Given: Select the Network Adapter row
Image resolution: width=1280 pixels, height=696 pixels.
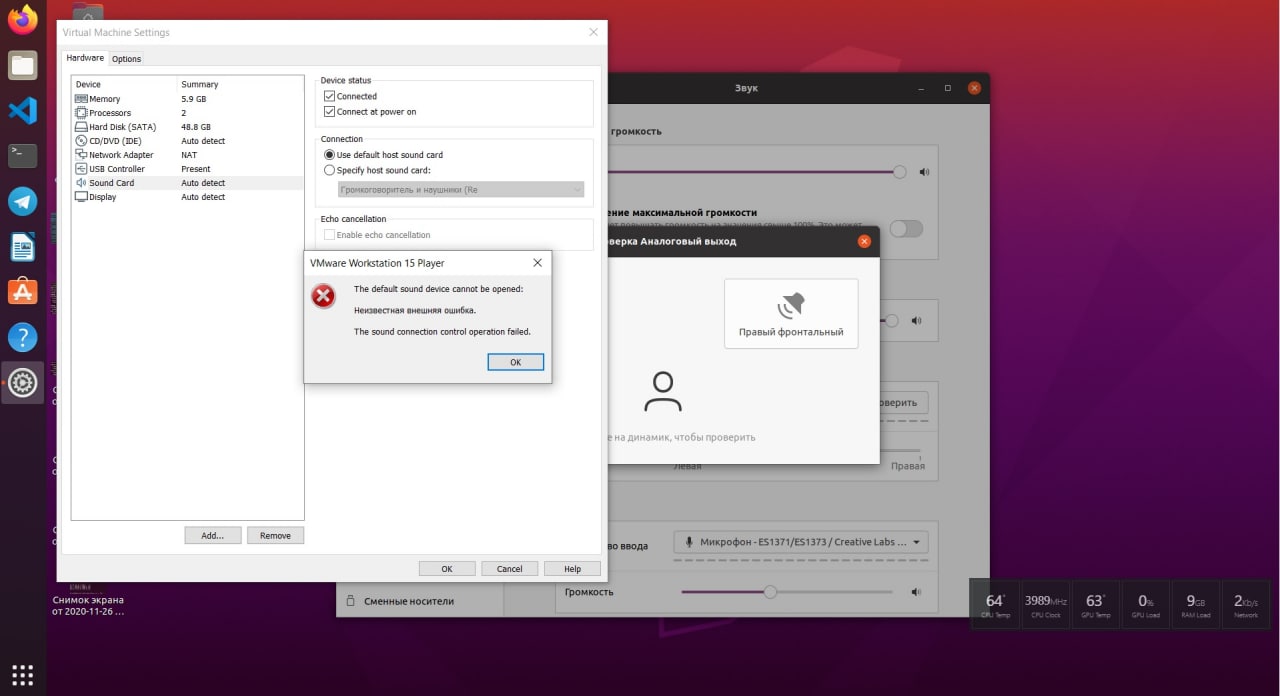Looking at the screenshot, I should (x=187, y=155).
